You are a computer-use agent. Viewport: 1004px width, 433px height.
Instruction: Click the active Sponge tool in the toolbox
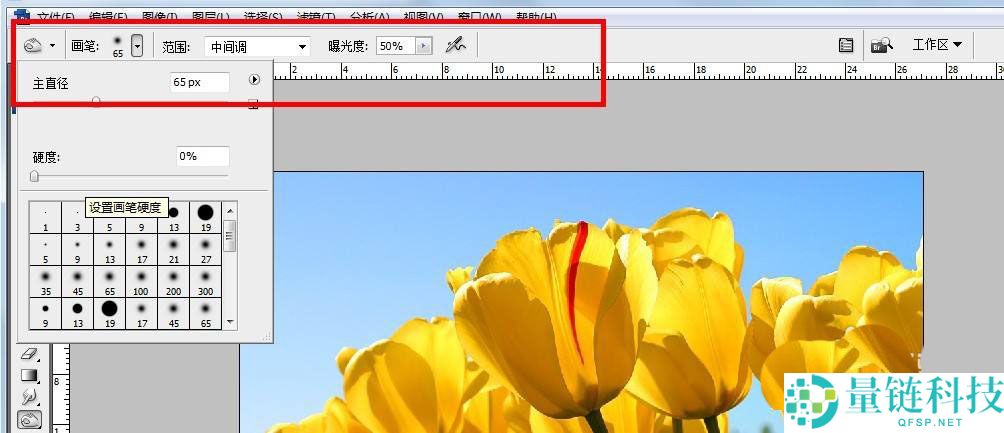pyautogui.click(x=29, y=419)
